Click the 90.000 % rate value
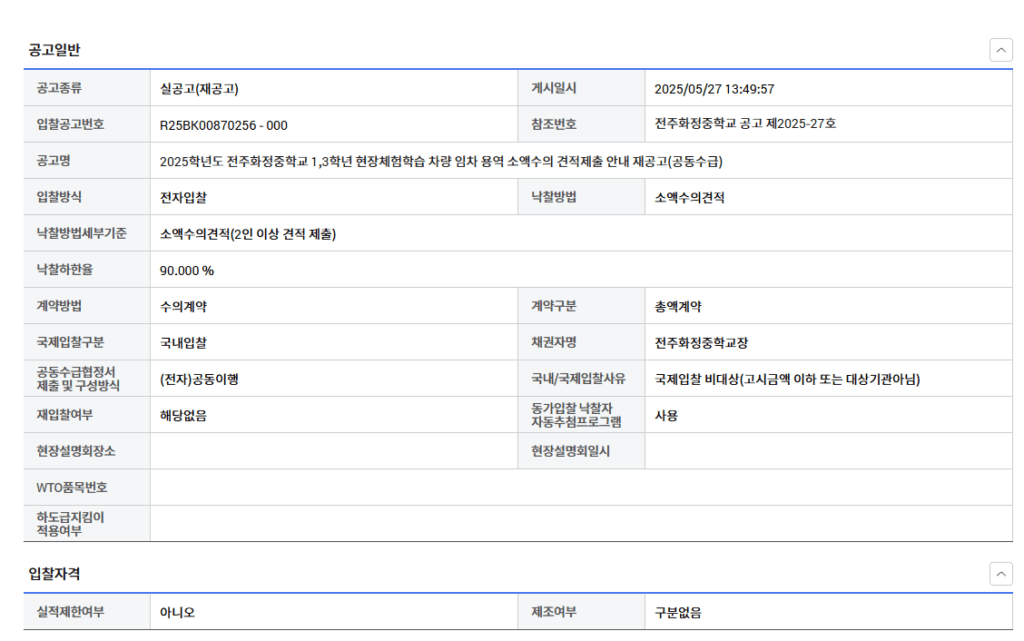 coord(187,271)
